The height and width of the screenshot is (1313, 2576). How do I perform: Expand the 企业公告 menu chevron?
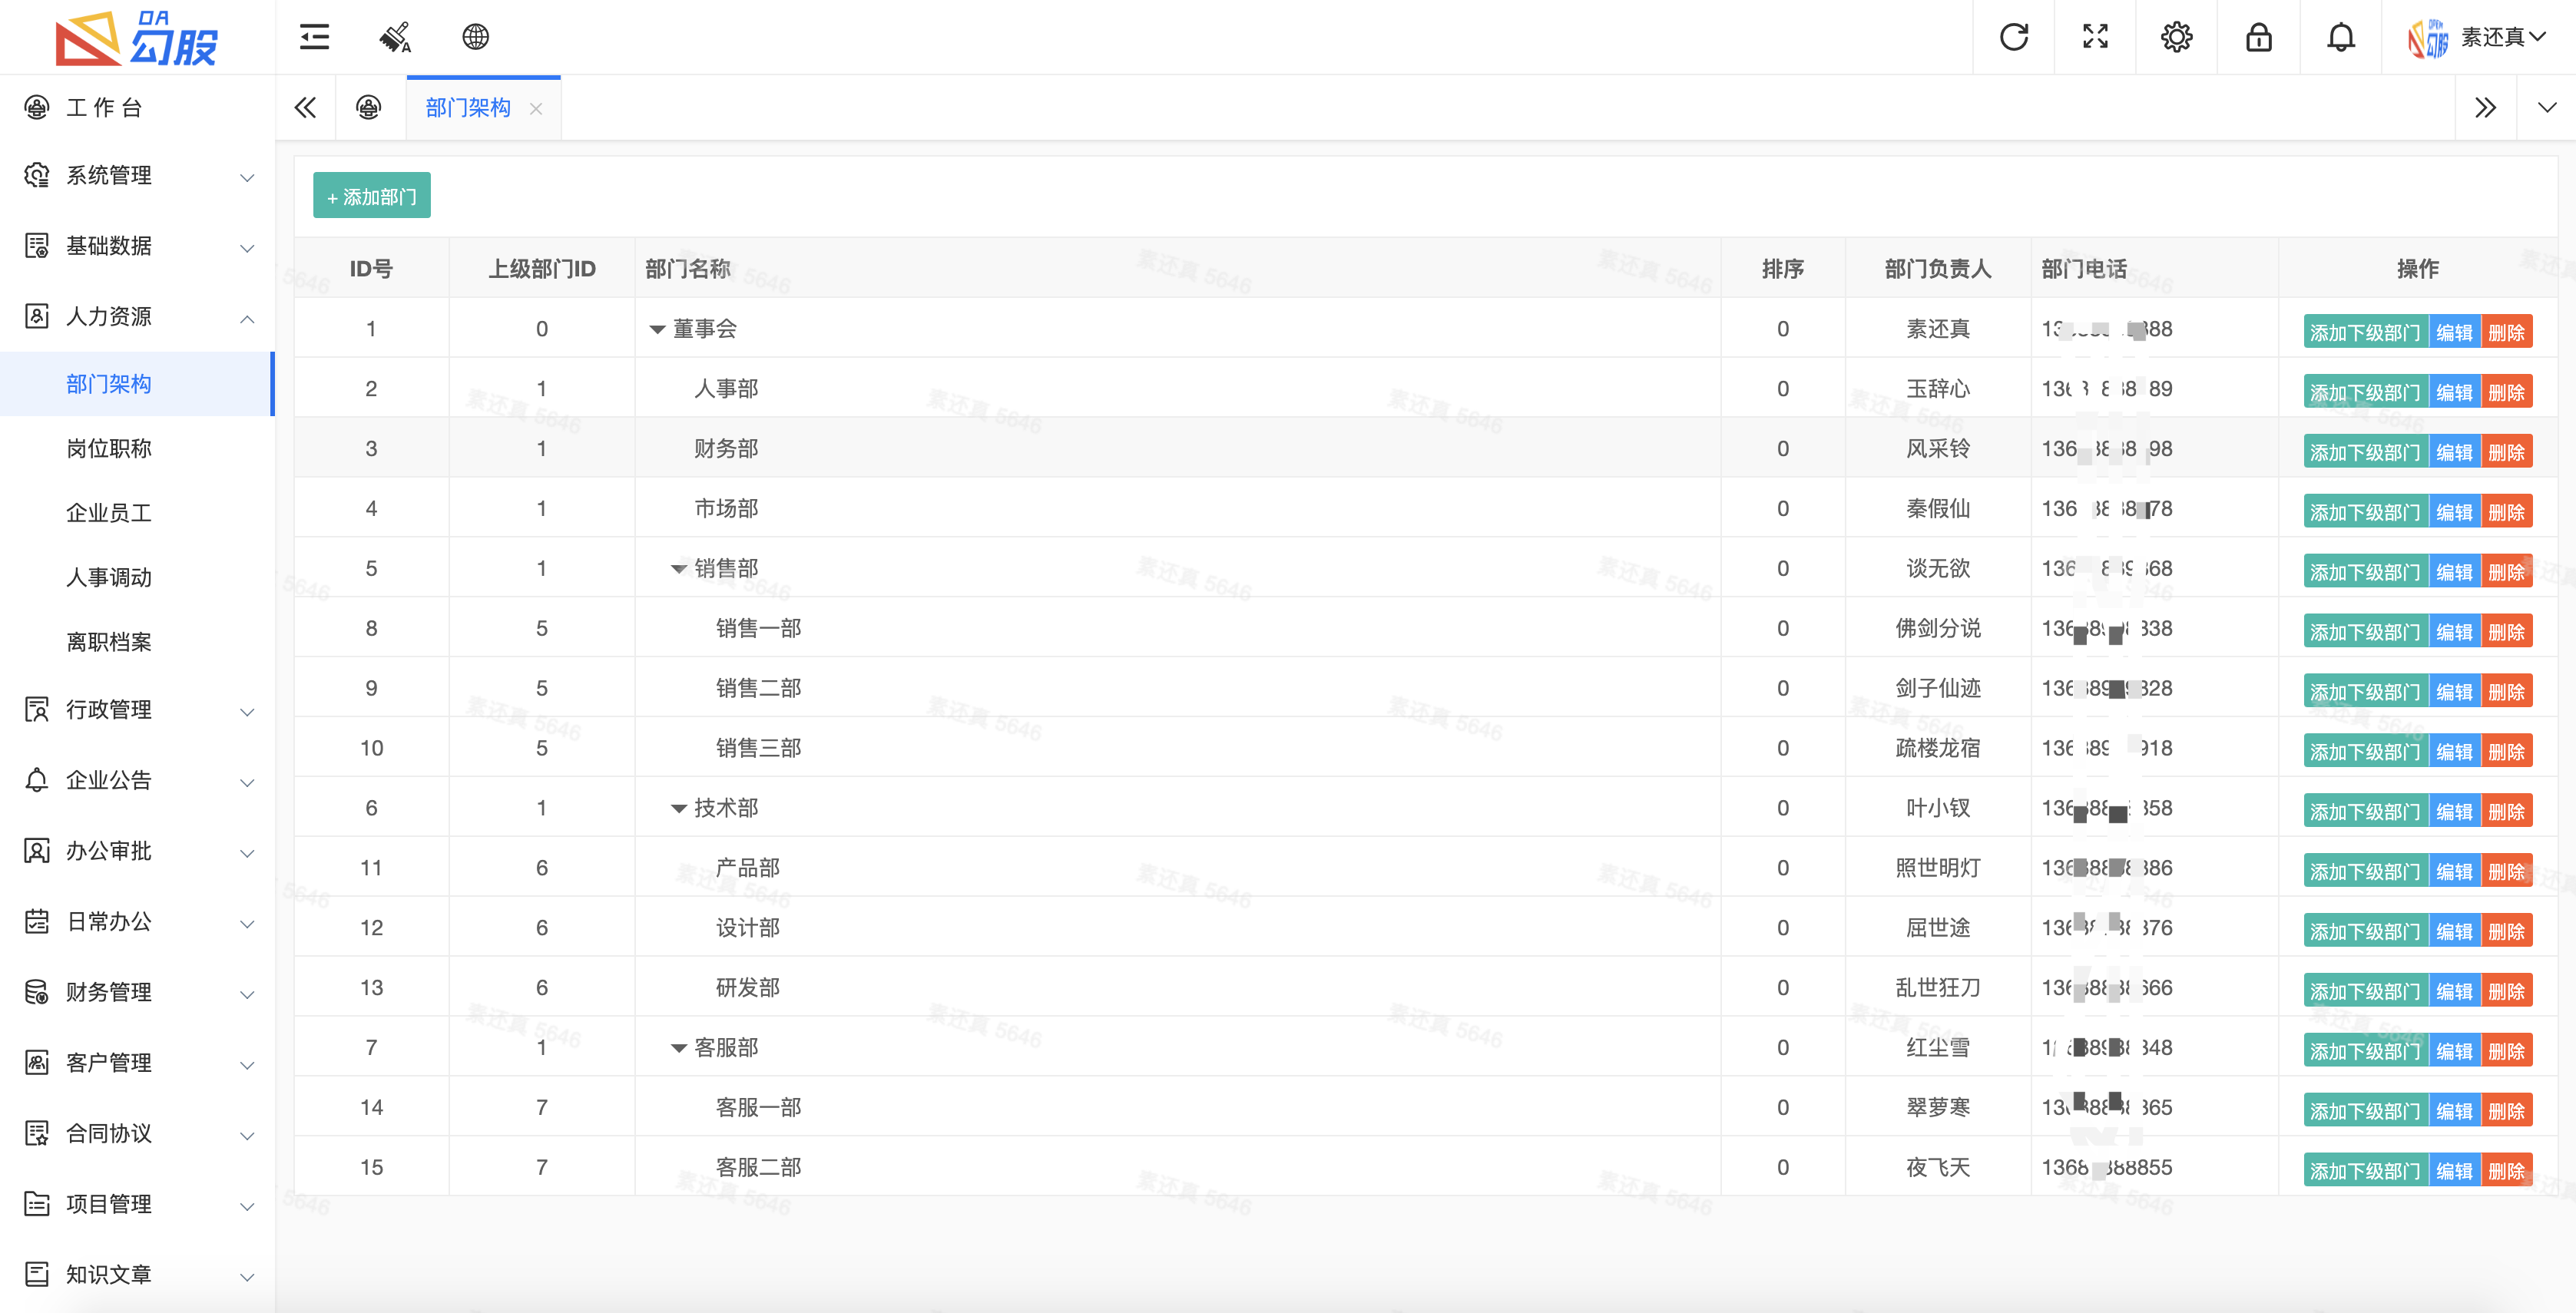[x=247, y=782]
